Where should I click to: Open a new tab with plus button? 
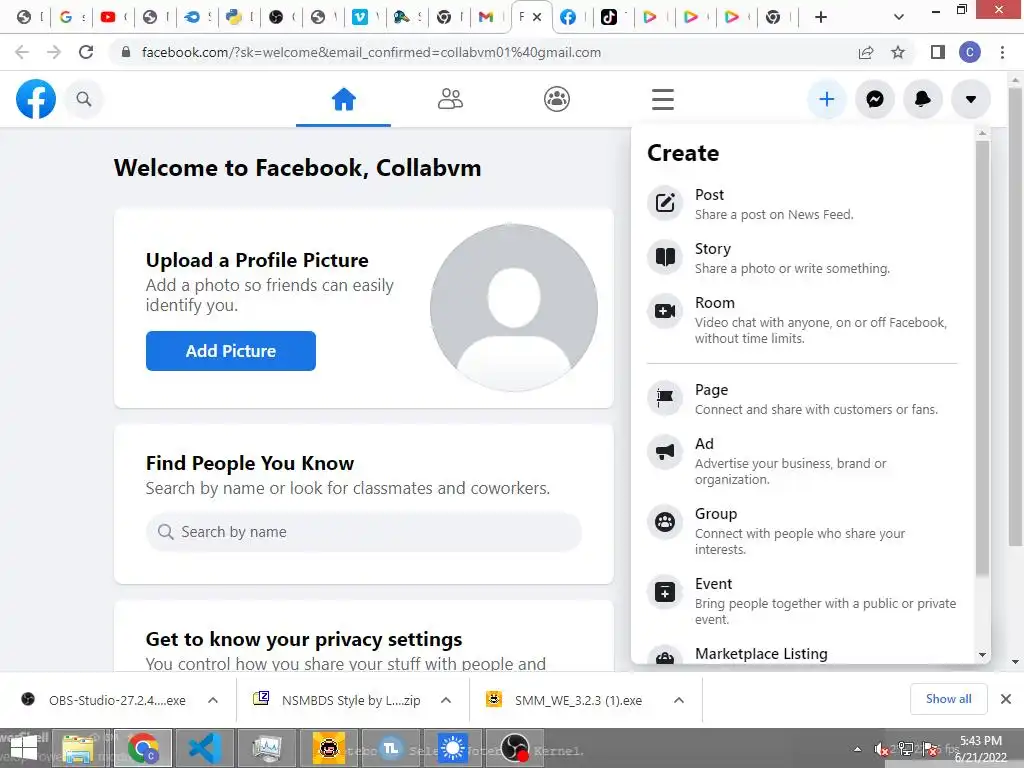(821, 17)
